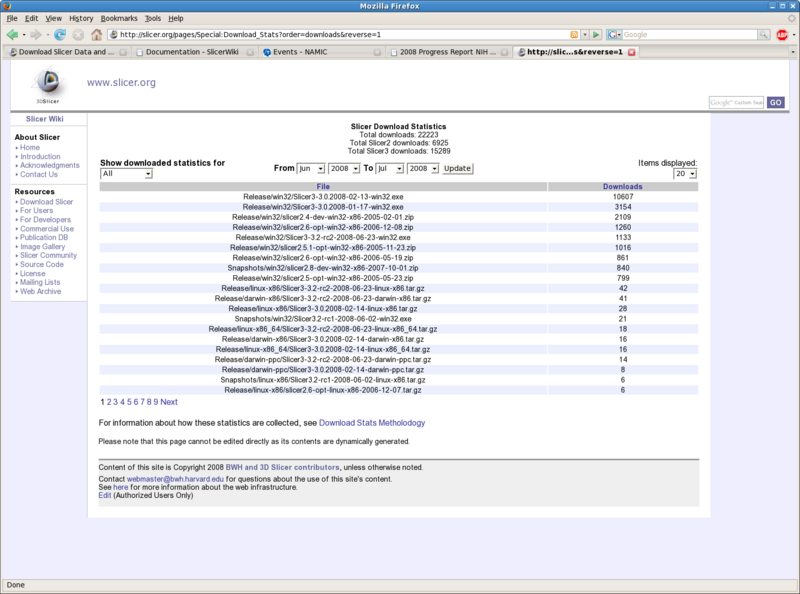Click the Firefox back arrow button
Viewport: 800px width, 594px height.
click(x=14, y=34)
